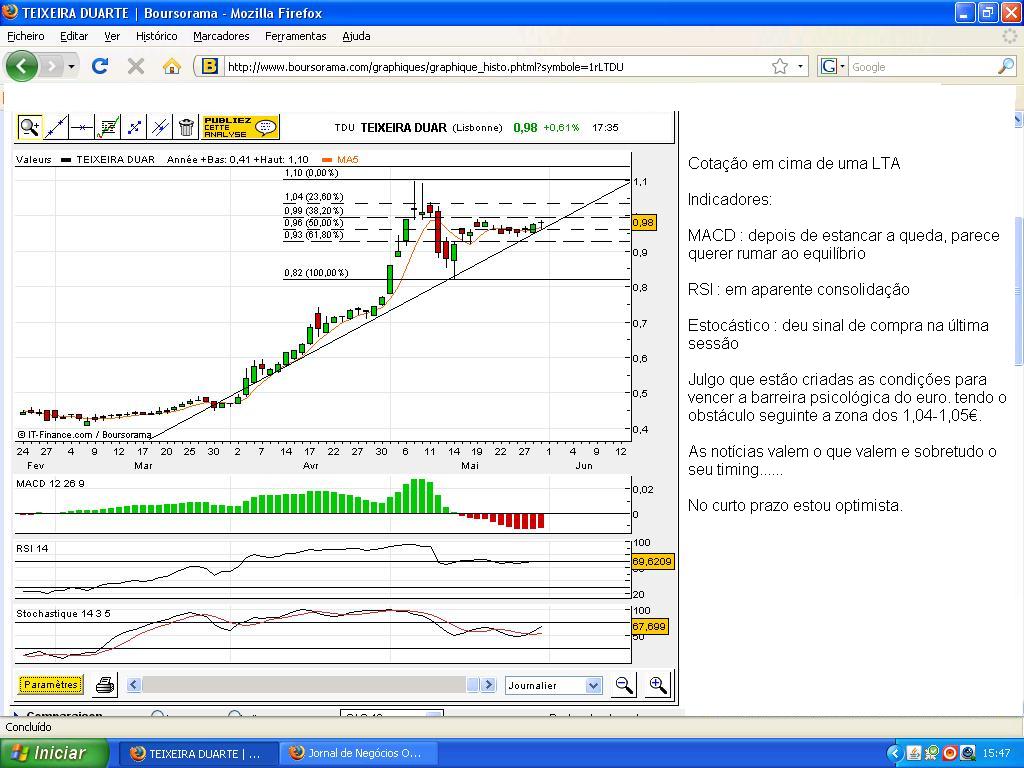This screenshot has width=1024, height=768.
Task: Click the price label 0,98 on the price axis
Action: point(643,223)
